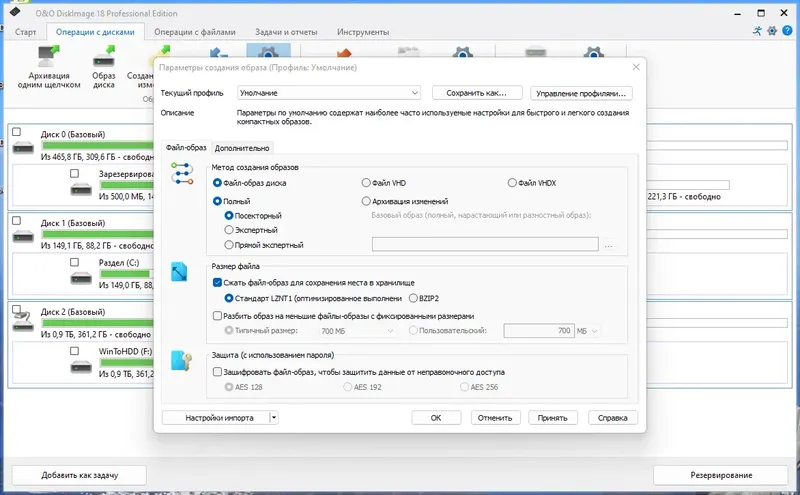Viewport: 800px width, 495px height.
Task: Click the 'Сохранить как...' button
Action: pyautogui.click(x=477, y=93)
